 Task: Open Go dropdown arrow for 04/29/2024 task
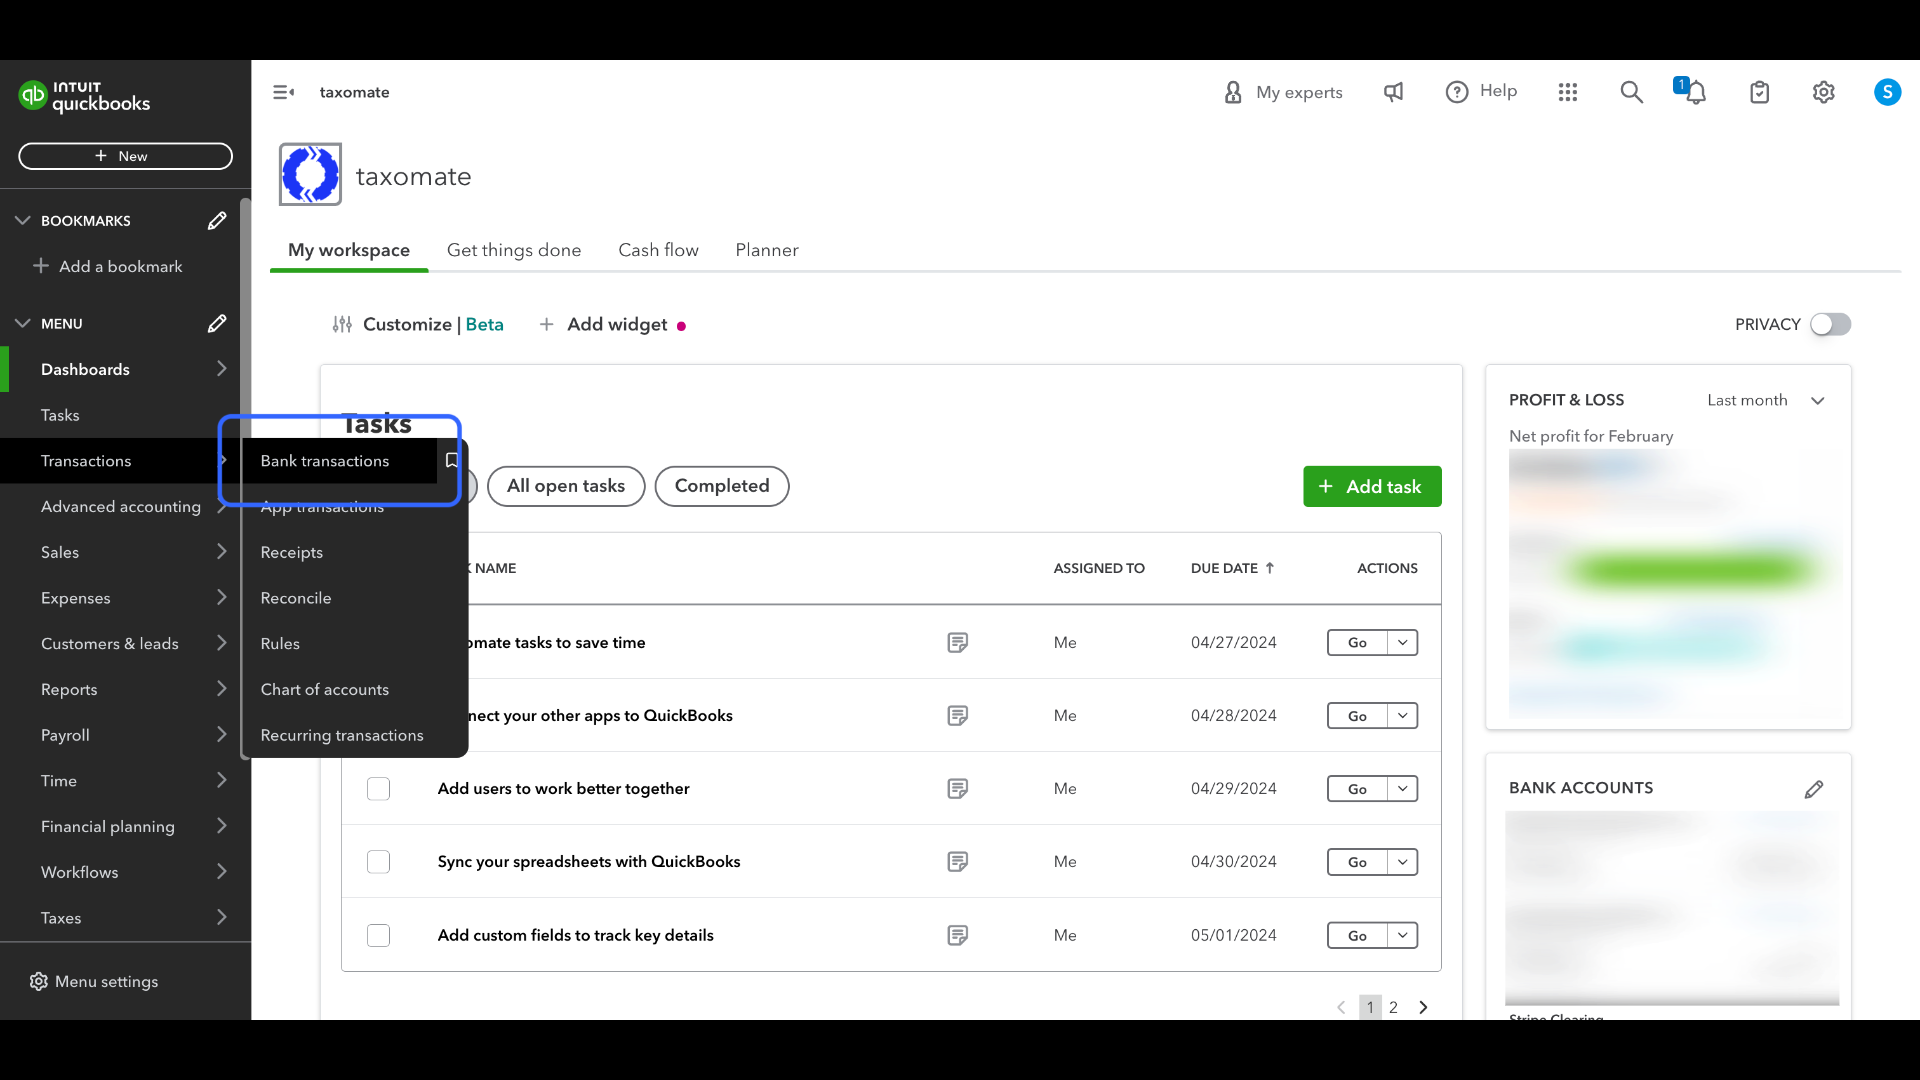1403,789
